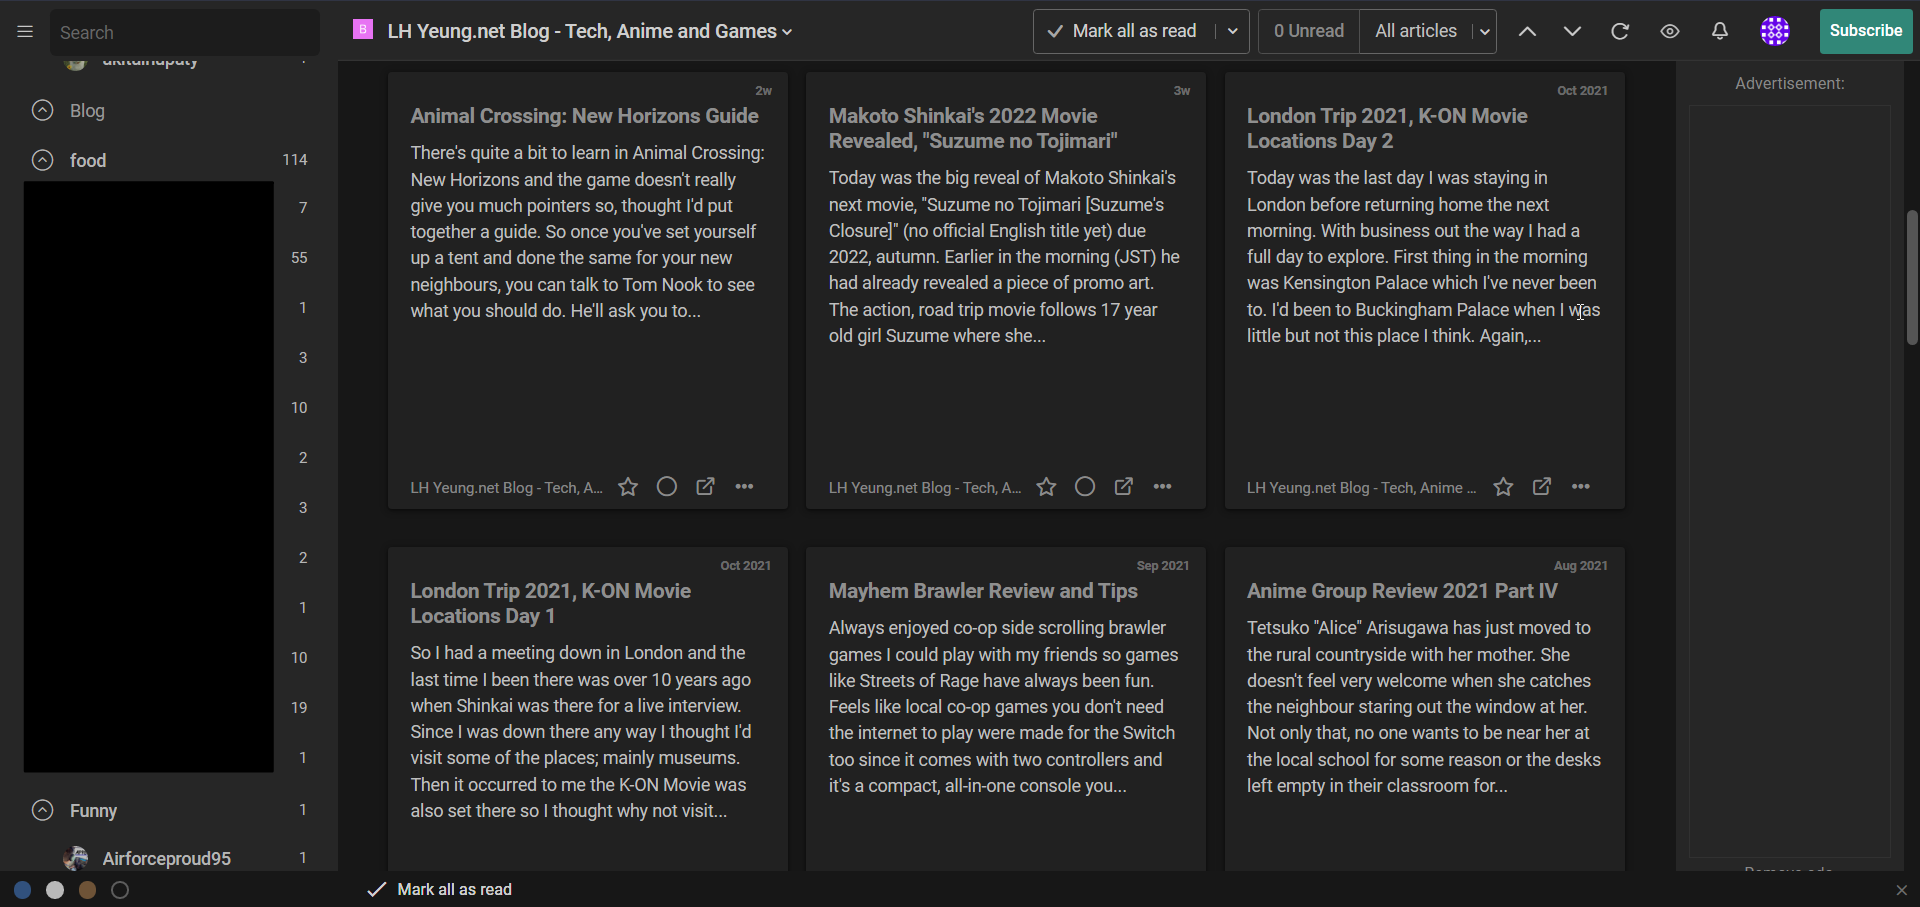Open Animal Crossing: New Horizons Guide article

584,116
